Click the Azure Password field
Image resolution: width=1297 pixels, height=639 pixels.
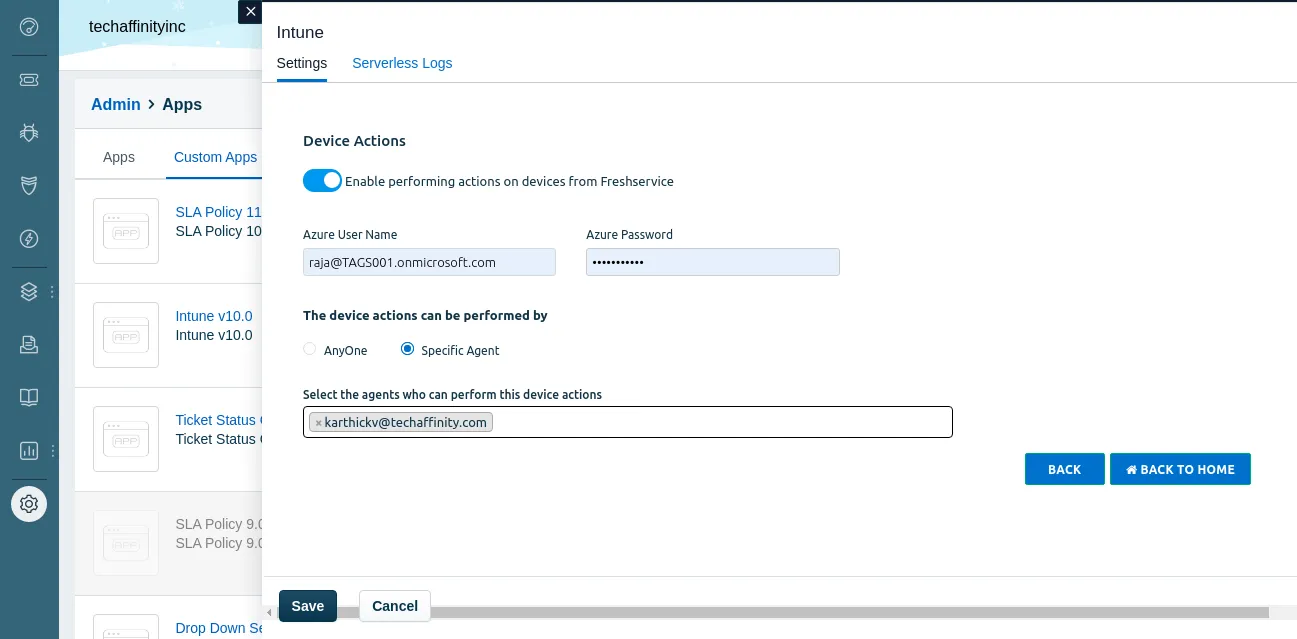(x=713, y=262)
